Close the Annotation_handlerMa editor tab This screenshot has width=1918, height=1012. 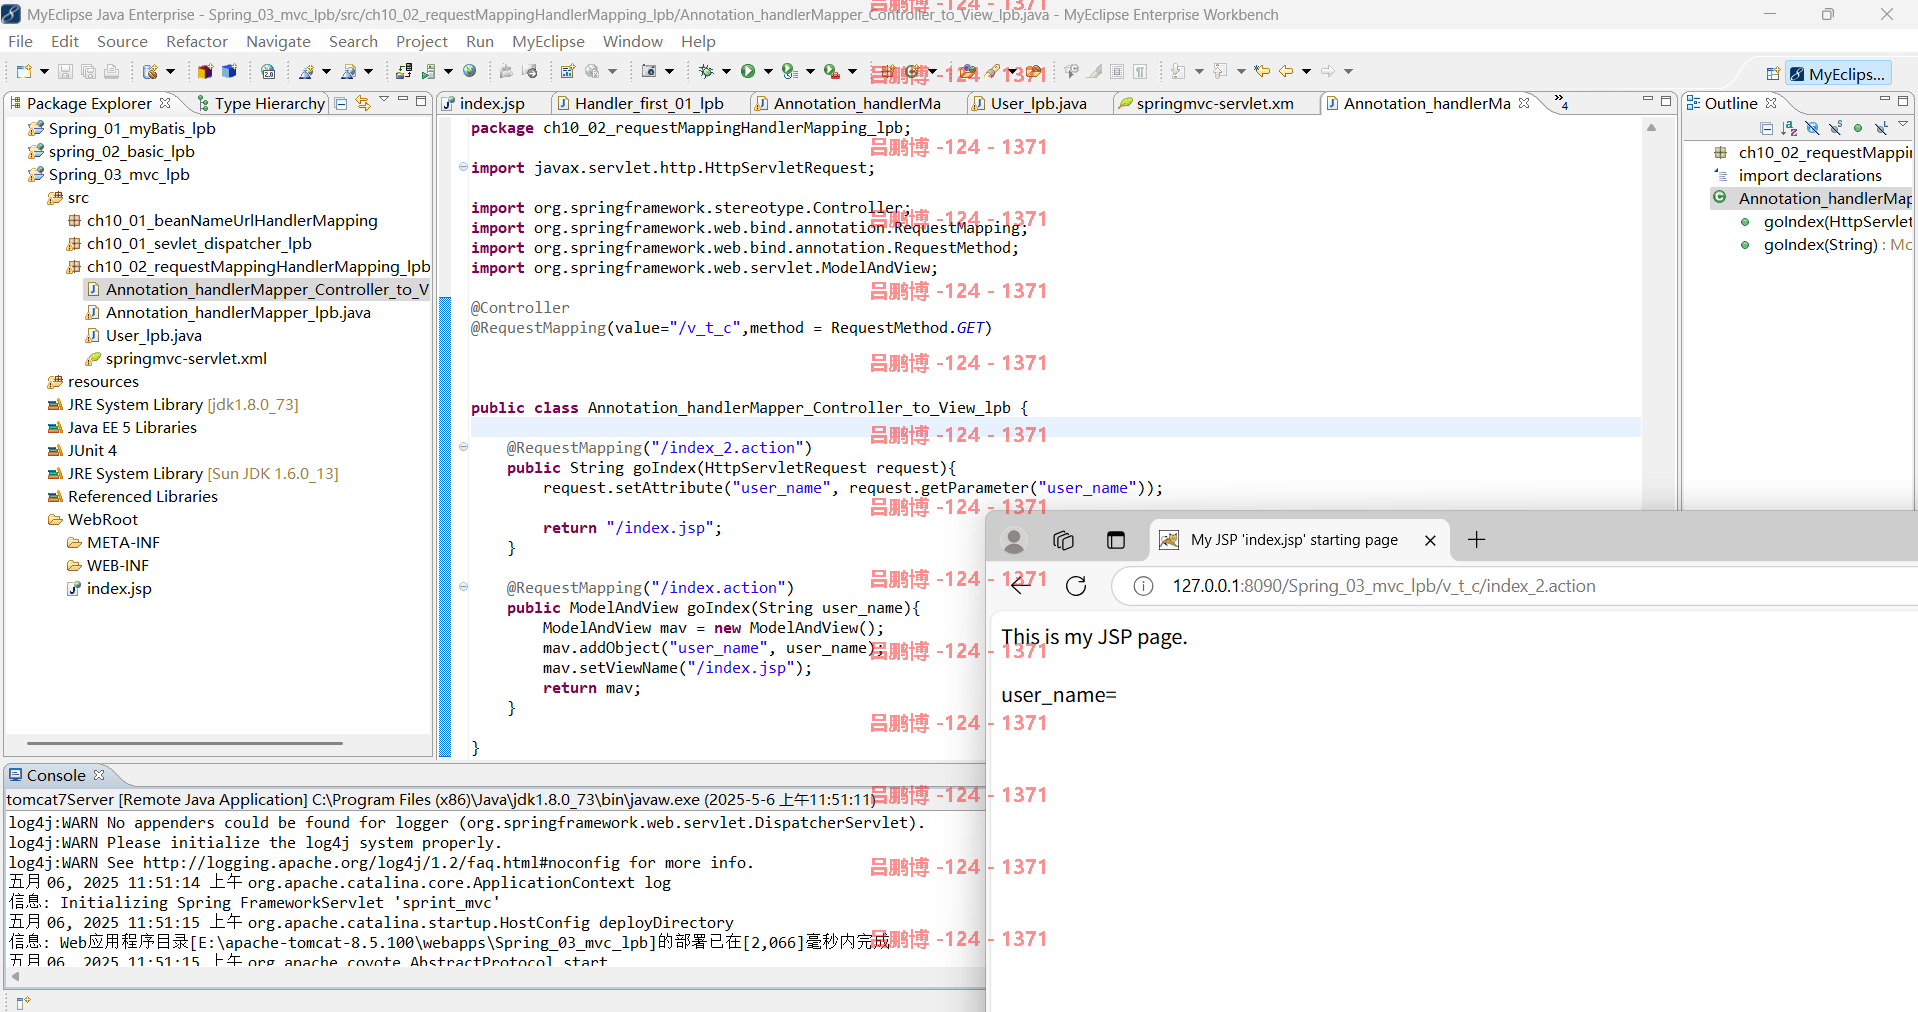point(1524,103)
